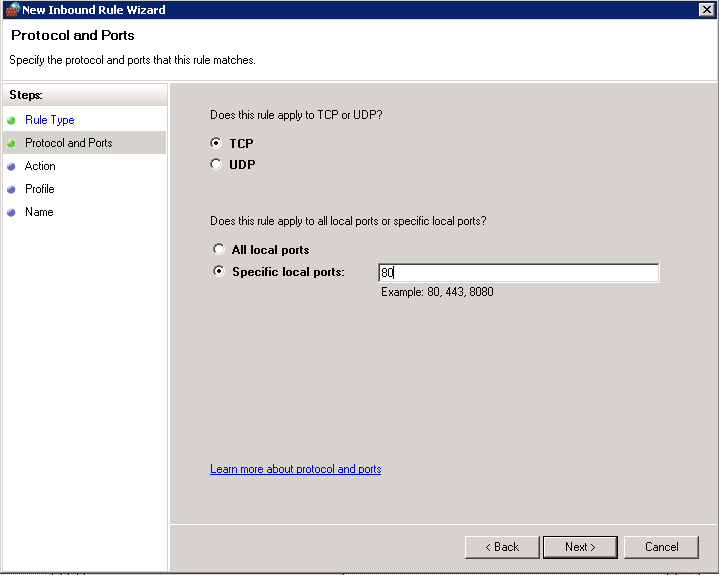Click the blue bullet beside Action

point(11,166)
